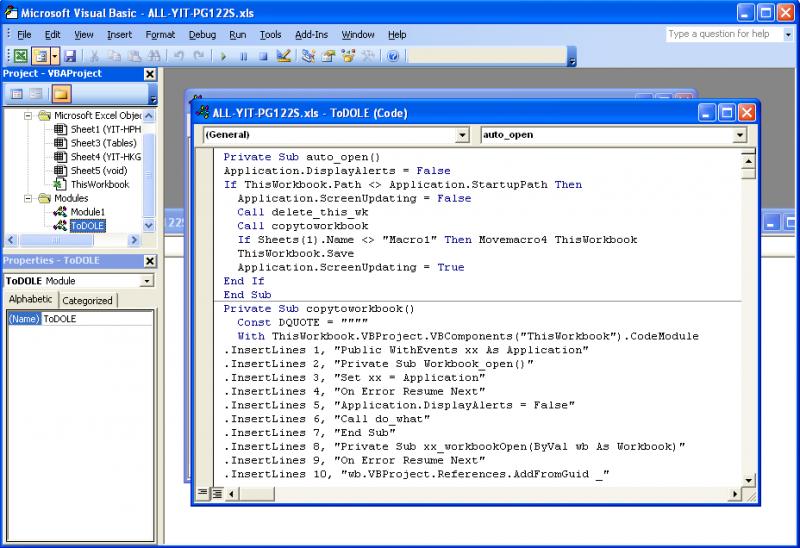Click the View Object icon in Project panel
The width and height of the screenshot is (800, 548).
click(36, 94)
